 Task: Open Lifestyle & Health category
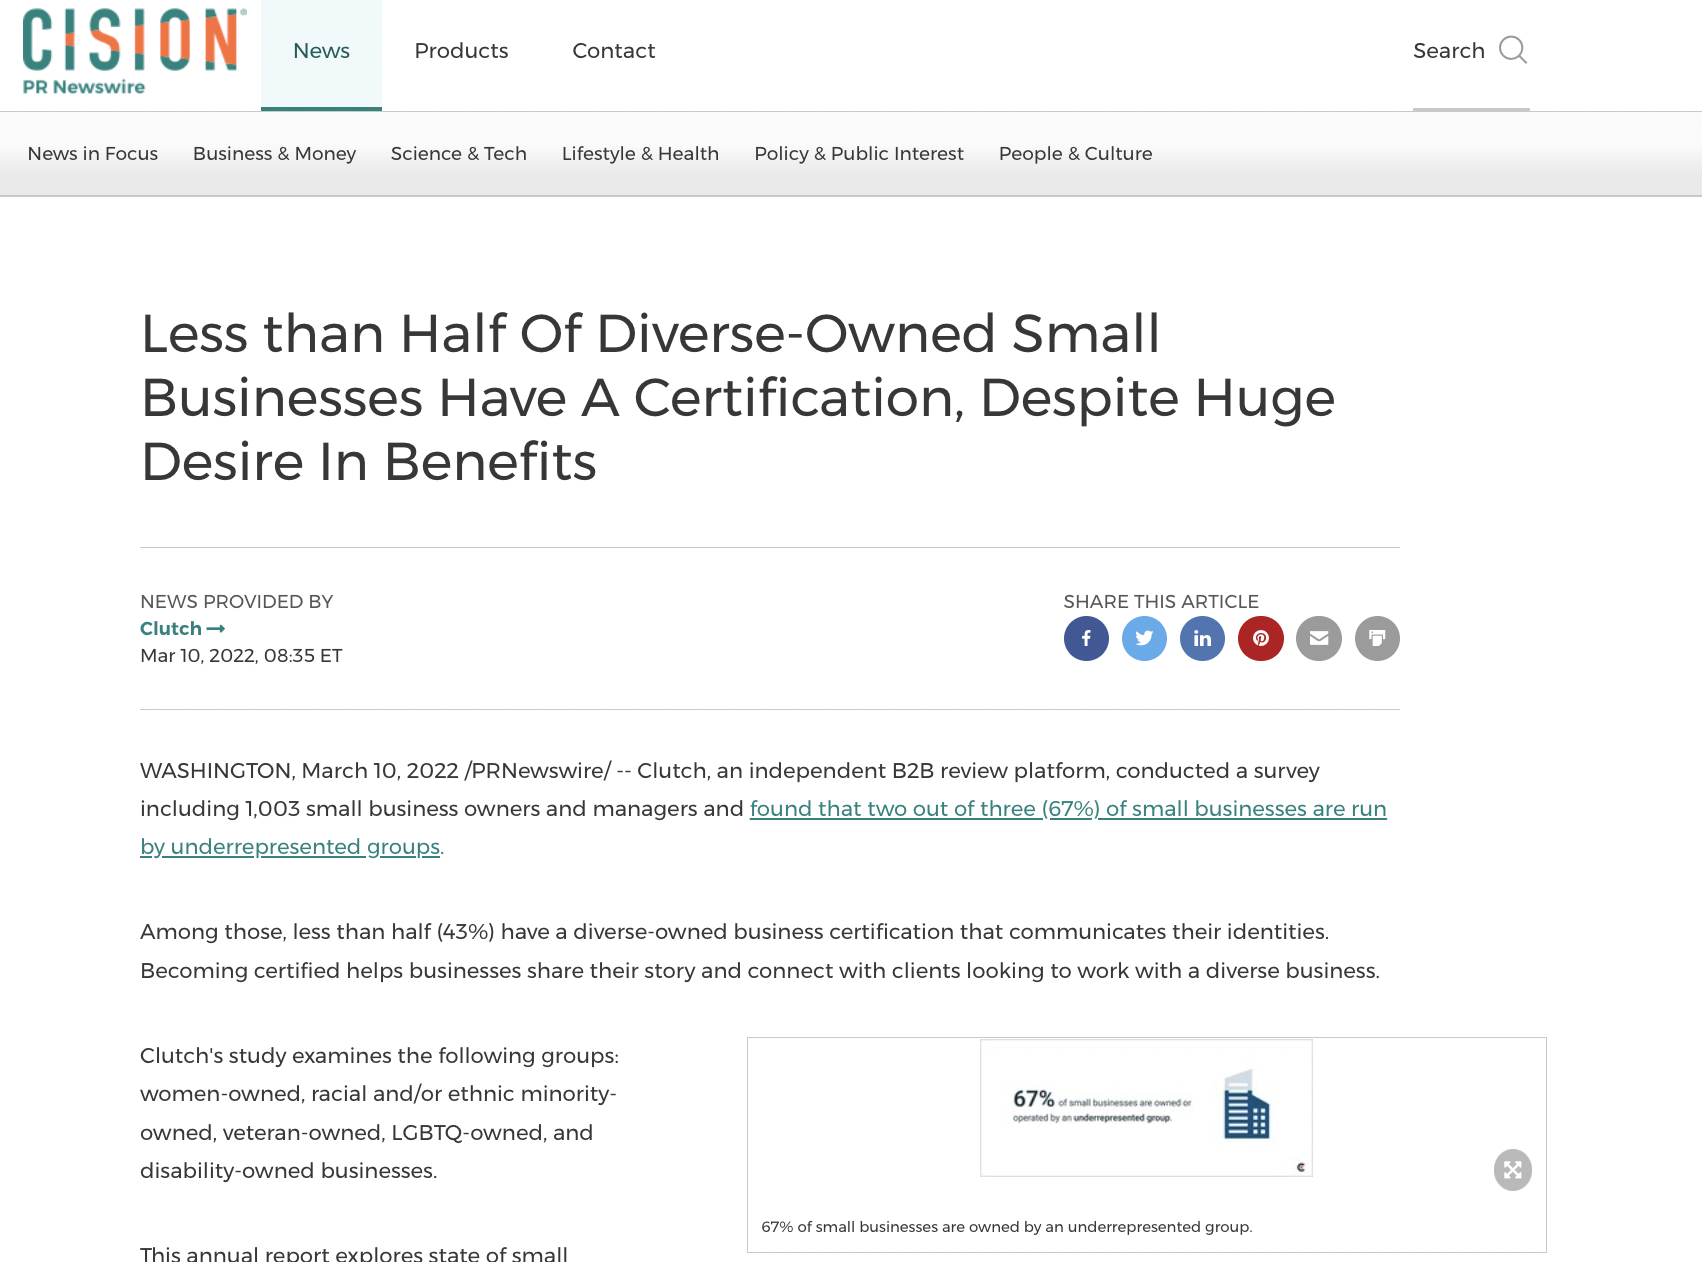[x=640, y=154]
